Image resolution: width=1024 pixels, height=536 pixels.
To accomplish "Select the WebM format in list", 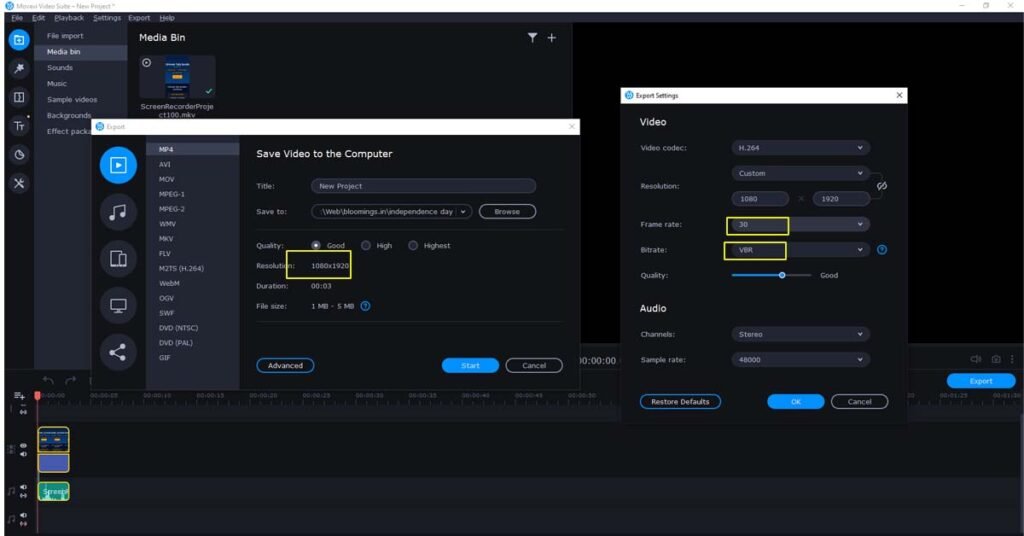I will pos(169,283).
